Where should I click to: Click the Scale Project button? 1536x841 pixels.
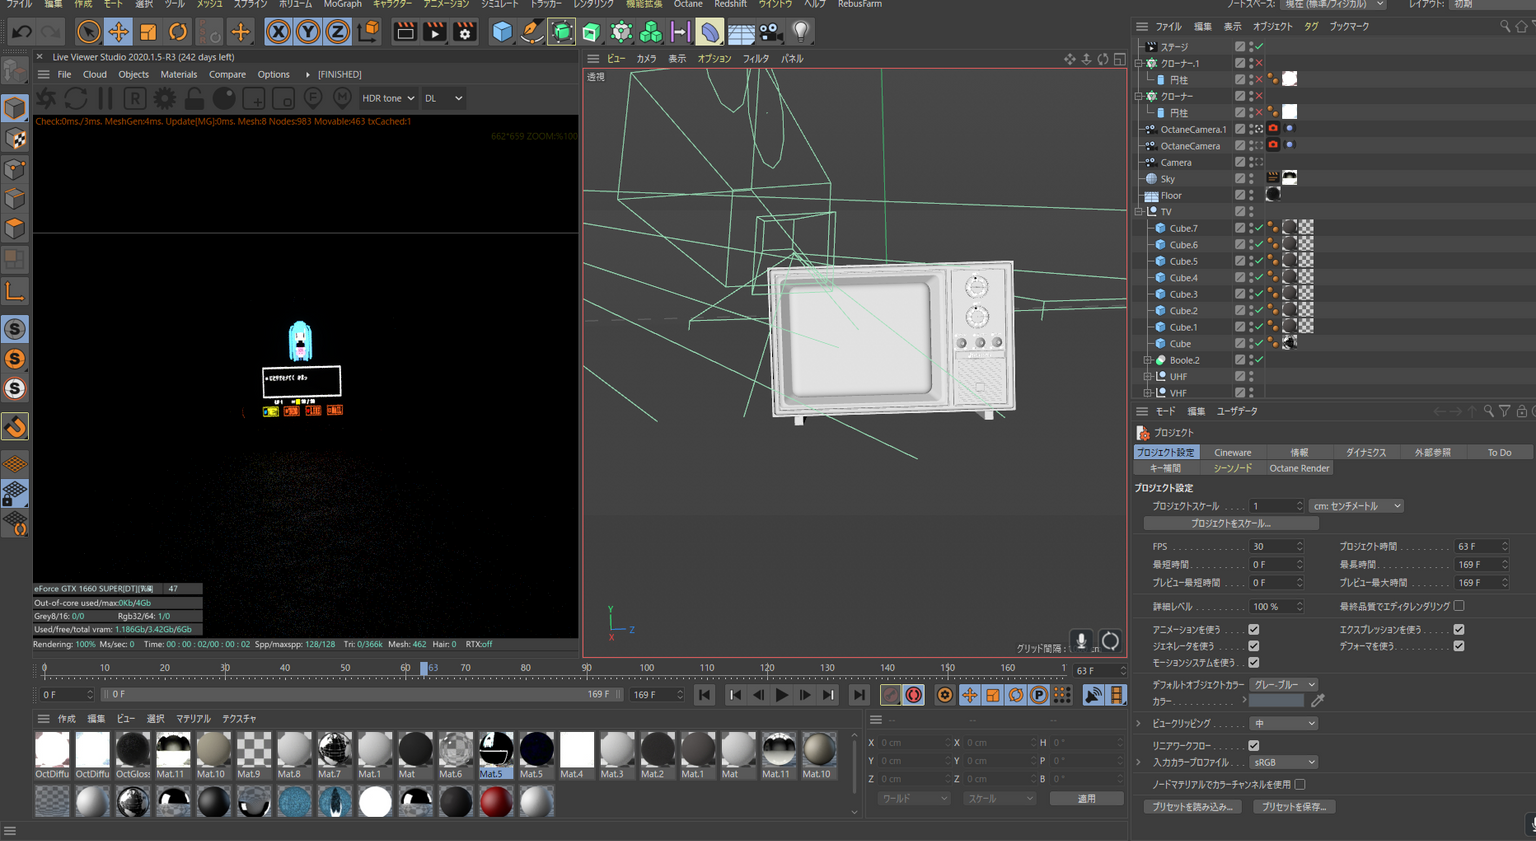coord(1230,524)
